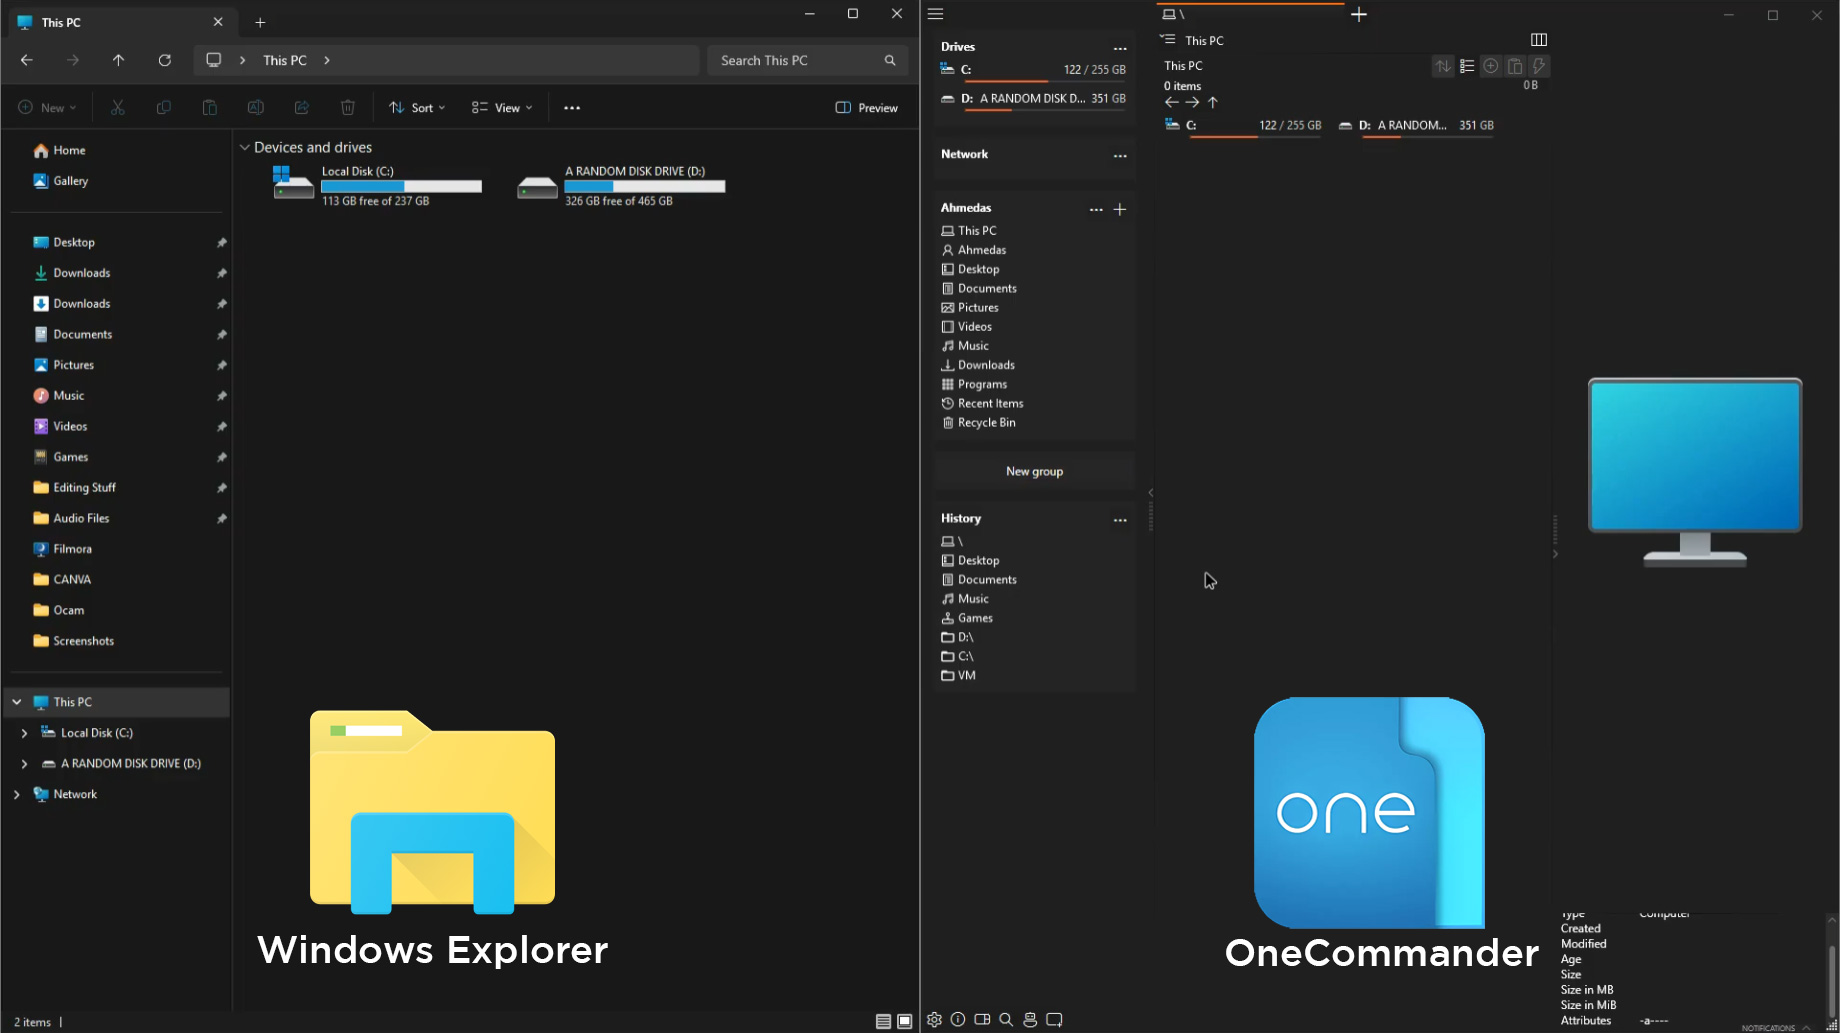
Task: Open OneCommander settings gear icon
Action: [934, 1020]
